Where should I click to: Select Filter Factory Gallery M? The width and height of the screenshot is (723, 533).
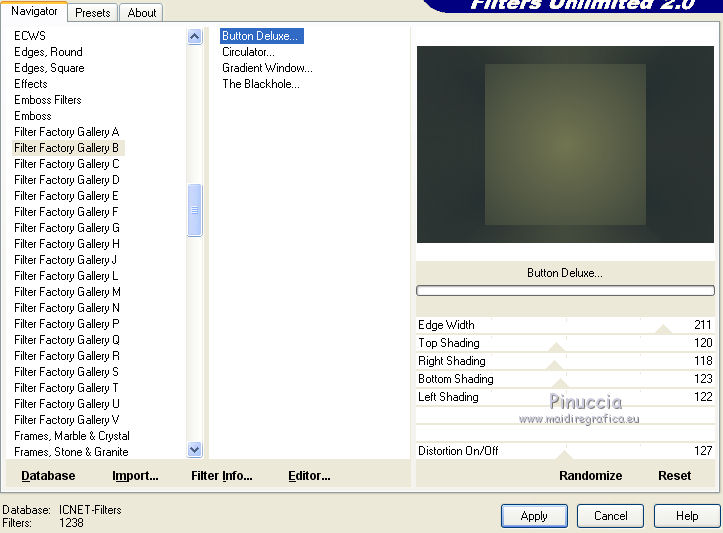point(67,292)
